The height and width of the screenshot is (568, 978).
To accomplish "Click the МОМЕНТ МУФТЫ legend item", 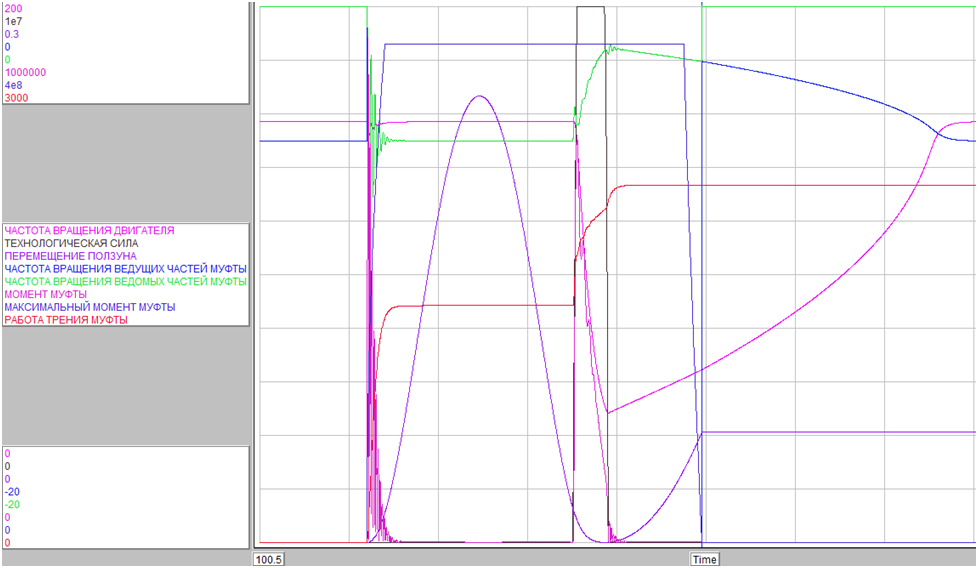I will 45,295.
